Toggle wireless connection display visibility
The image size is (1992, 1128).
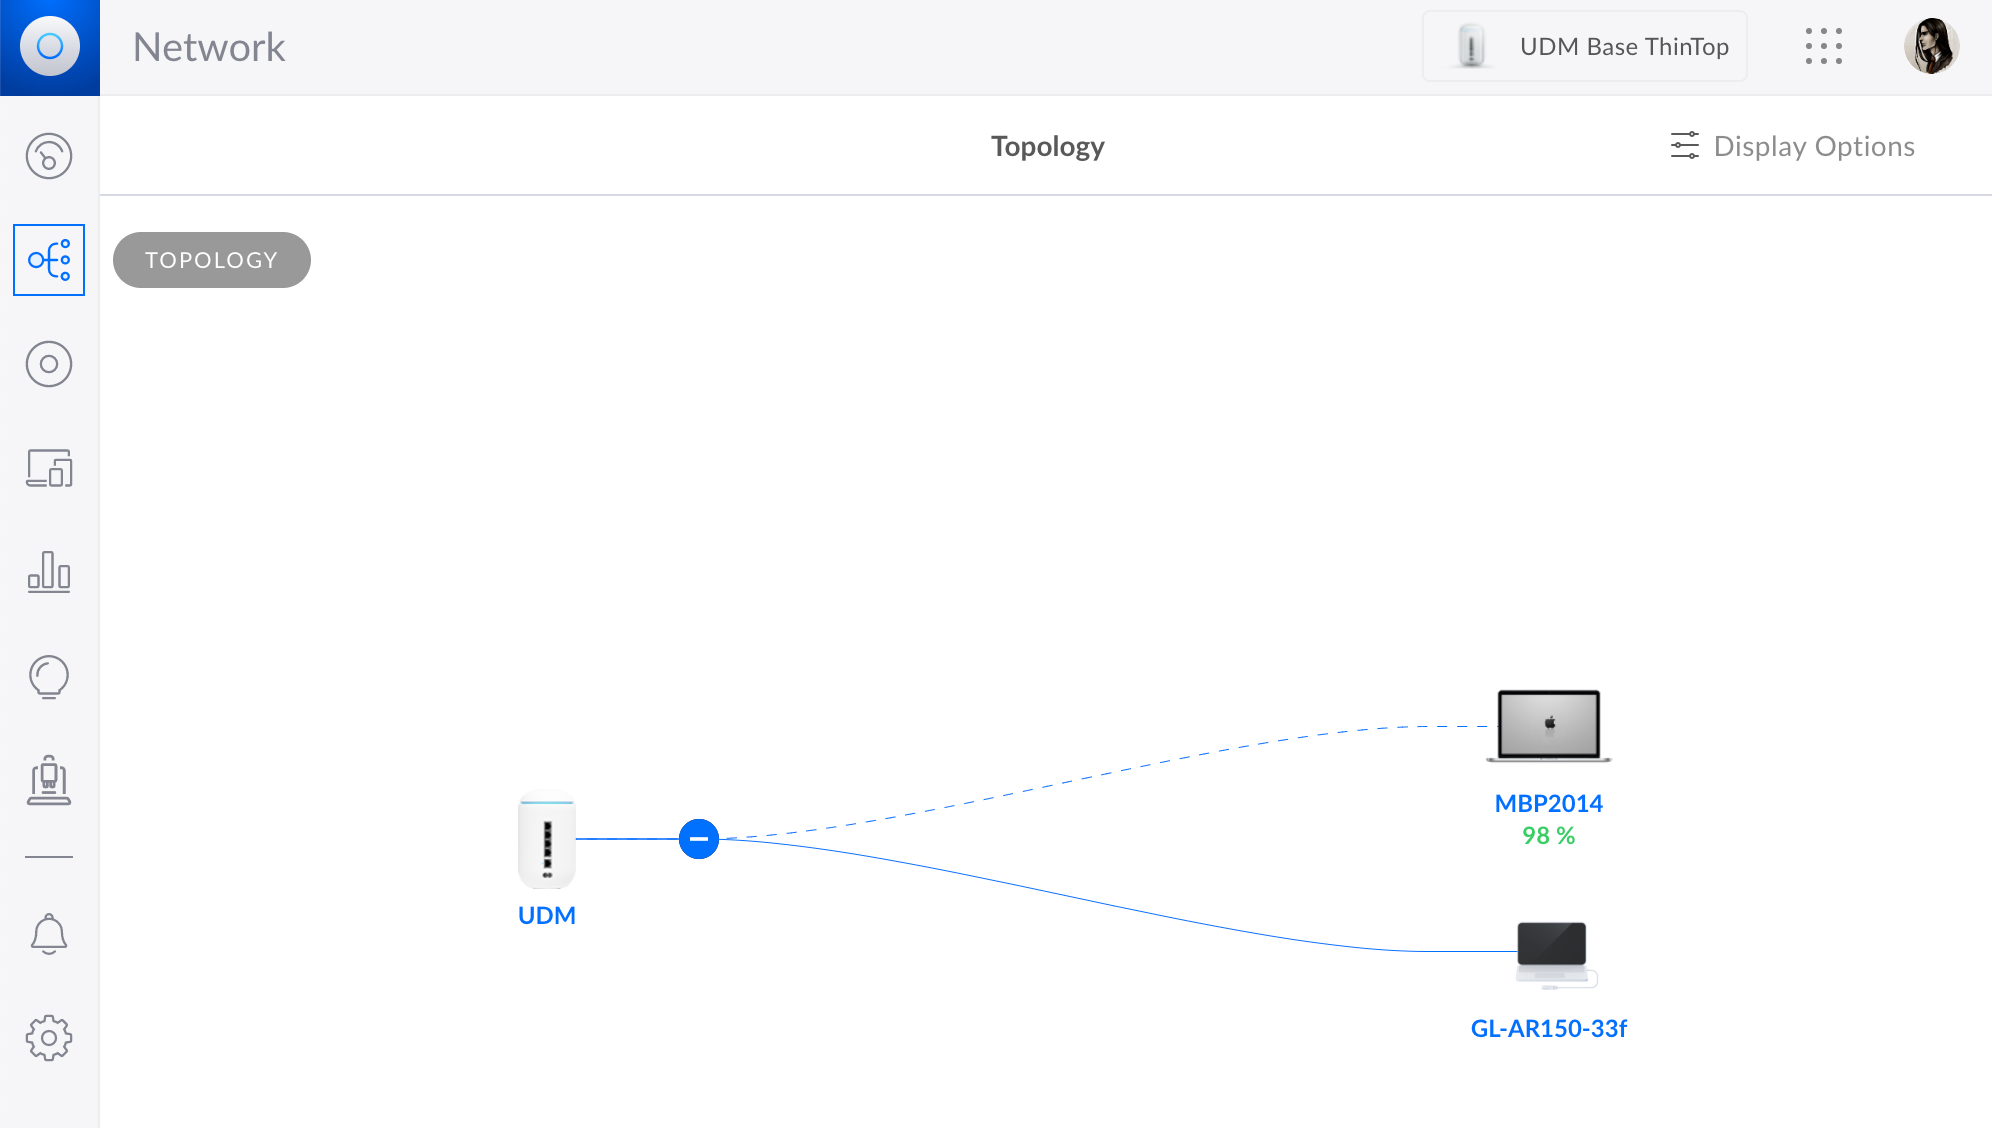[1792, 145]
